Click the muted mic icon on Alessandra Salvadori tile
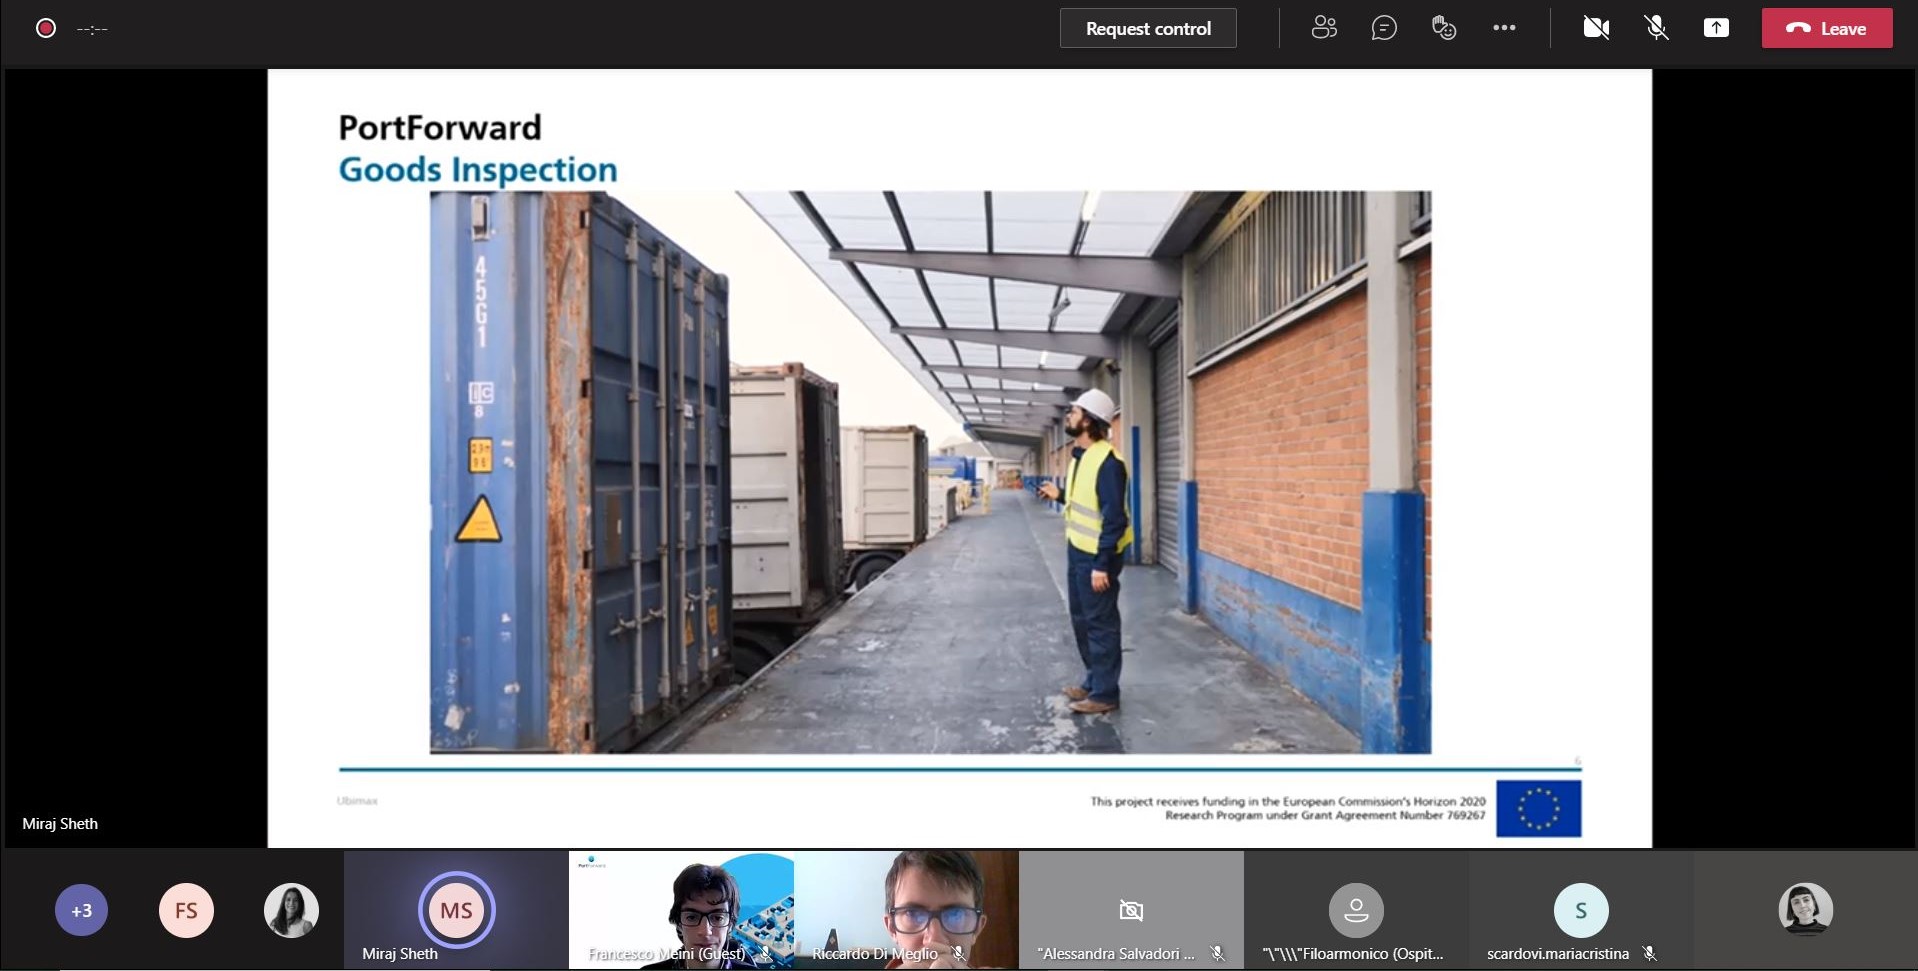 click(1217, 954)
